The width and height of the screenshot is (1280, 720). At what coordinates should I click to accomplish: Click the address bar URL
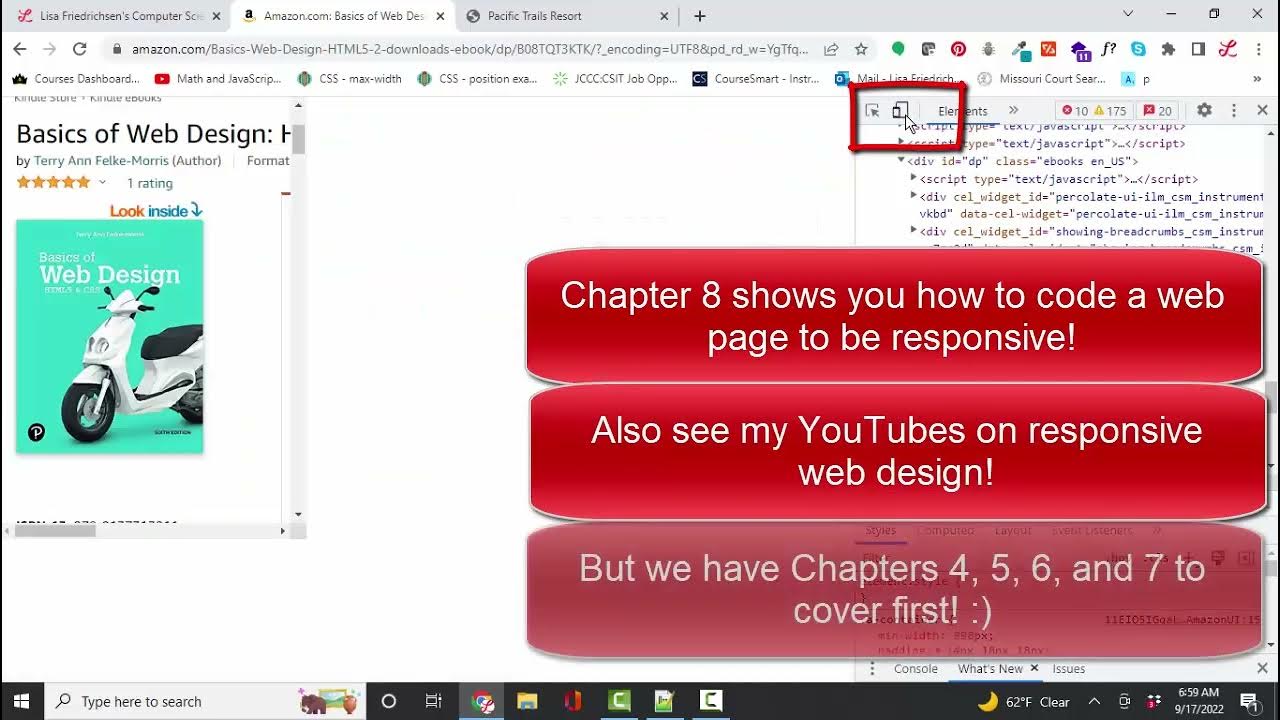tap(470, 49)
